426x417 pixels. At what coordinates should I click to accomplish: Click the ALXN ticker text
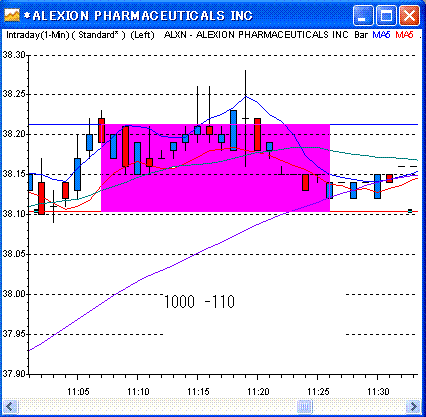(175, 35)
